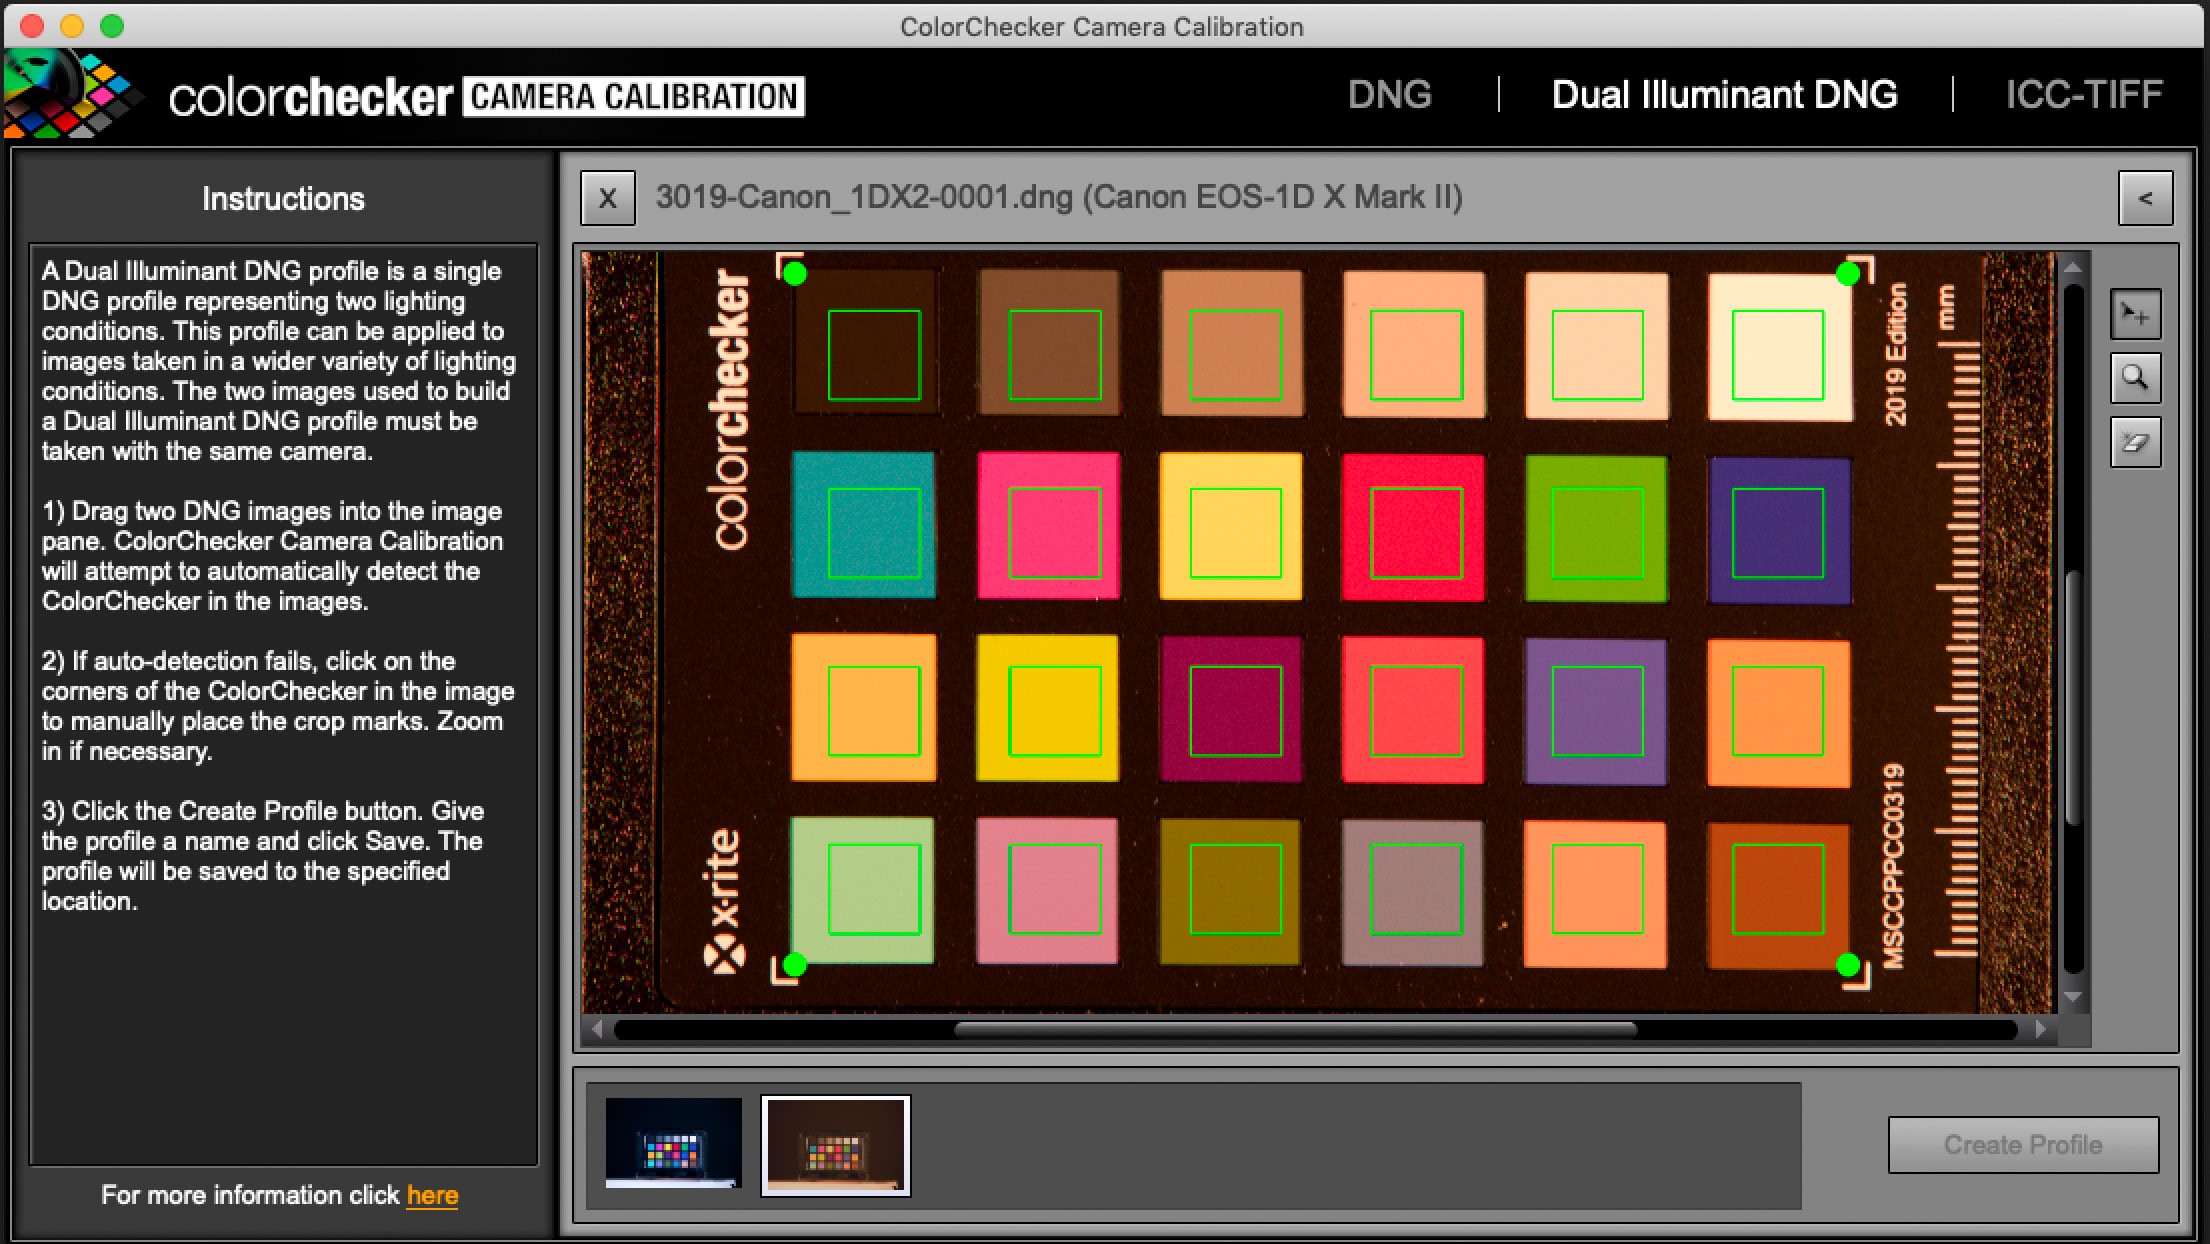Click the horizontal scrollbar left arrow
This screenshot has width=2210, height=1244.
coord(598,1029)
